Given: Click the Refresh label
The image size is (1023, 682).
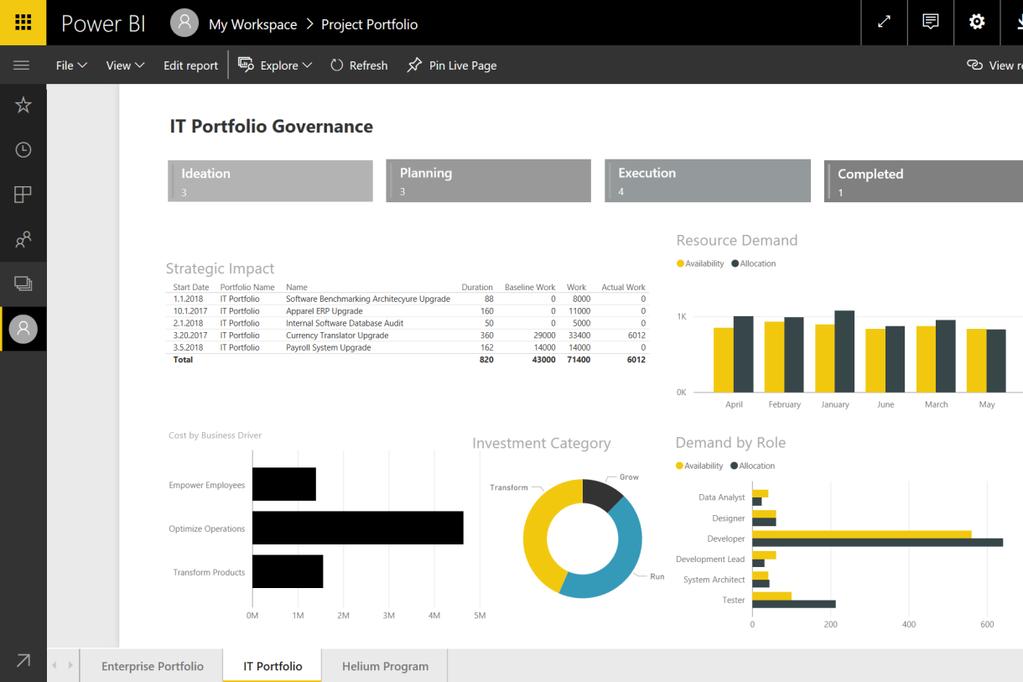Looking at the screenshot, I should click(x=369, y=65).
